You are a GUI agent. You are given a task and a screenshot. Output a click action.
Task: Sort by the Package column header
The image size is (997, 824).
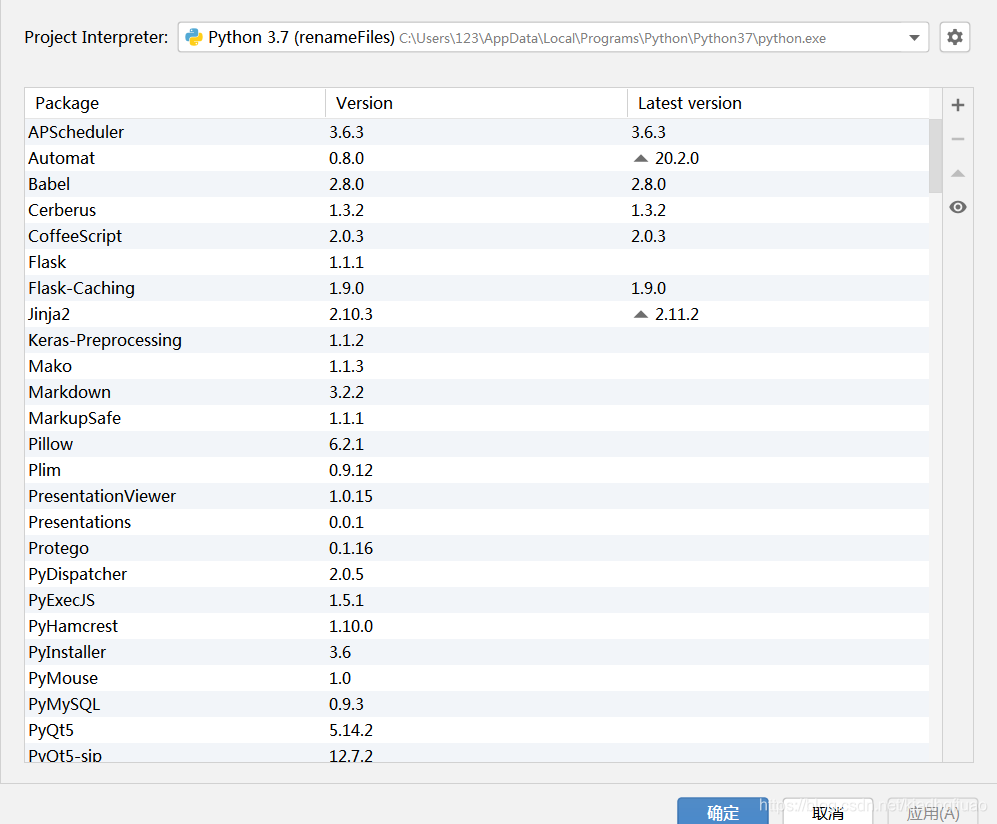tap(175, 103)
